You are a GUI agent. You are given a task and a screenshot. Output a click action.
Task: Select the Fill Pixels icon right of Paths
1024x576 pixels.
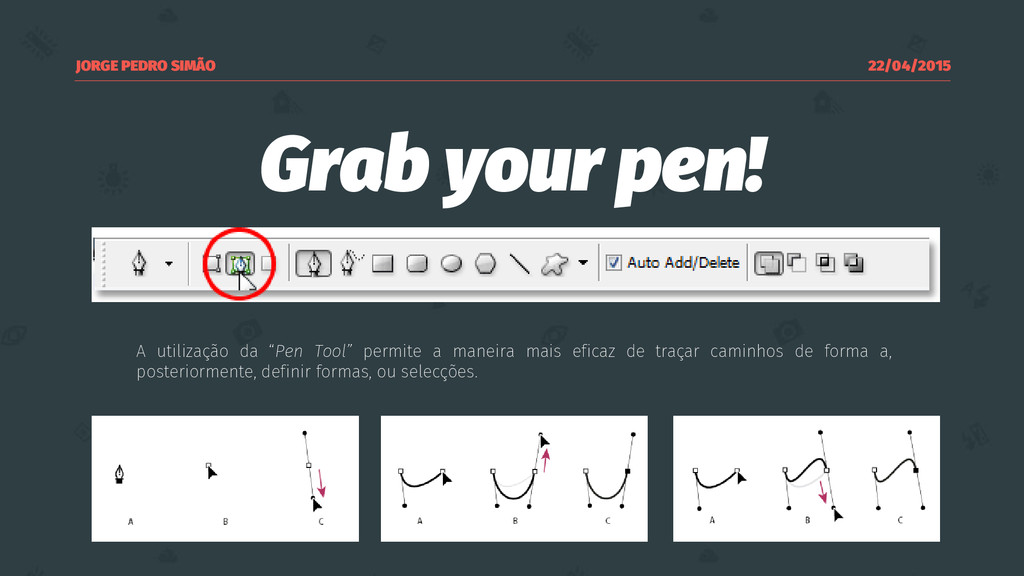tap(268, 264)
